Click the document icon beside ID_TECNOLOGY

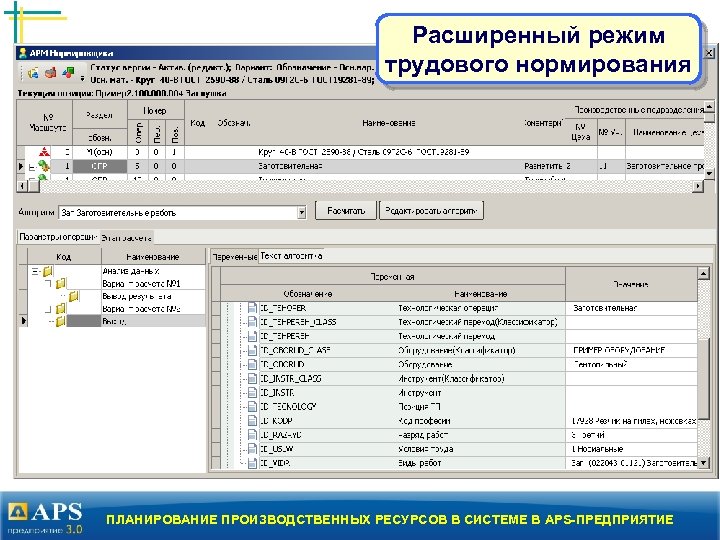[252, 406]
